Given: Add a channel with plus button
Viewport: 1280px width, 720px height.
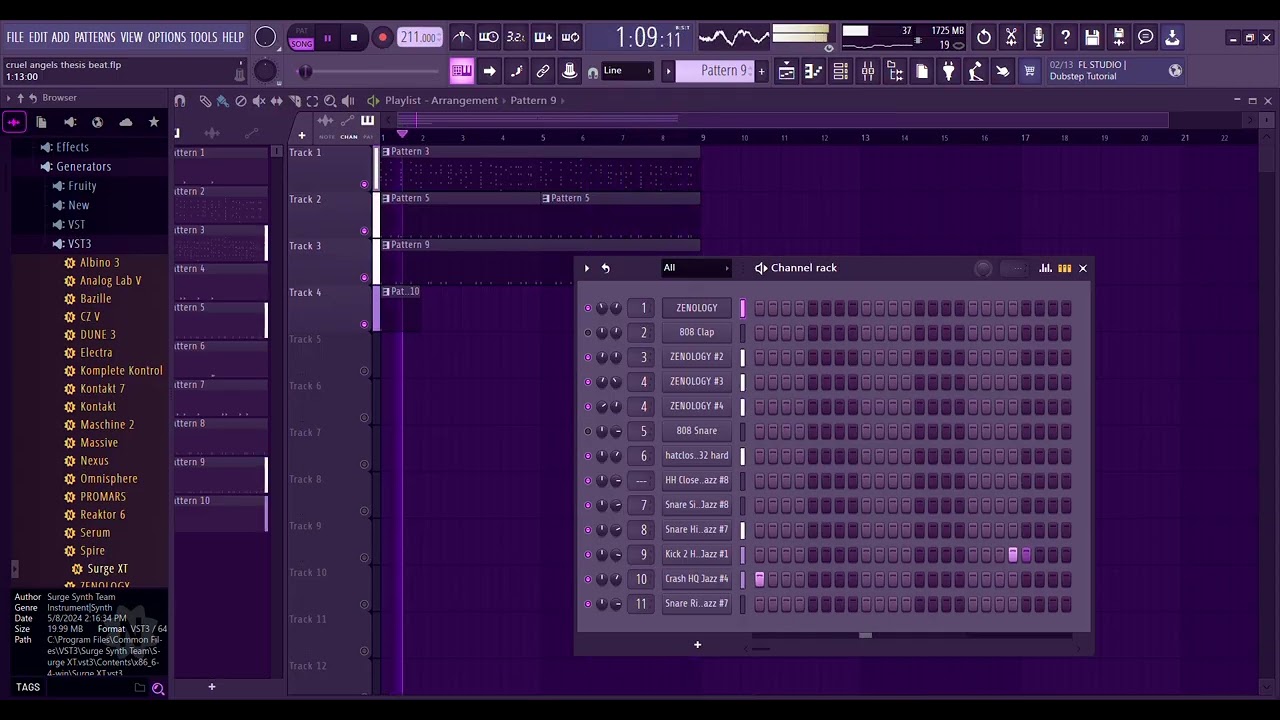Looking at the screenshot, I should click(697, 645).
